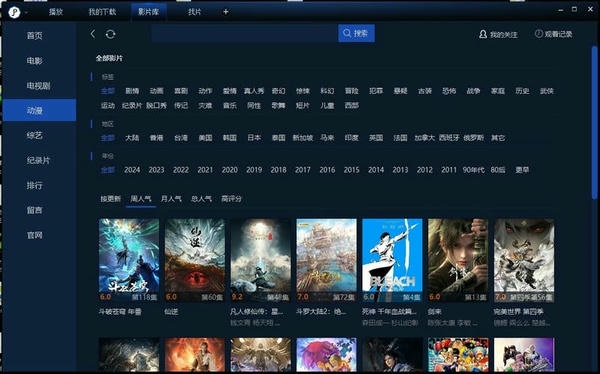Click the 搜索 search button
Viewport: 600px width, 374px height.
356,33
